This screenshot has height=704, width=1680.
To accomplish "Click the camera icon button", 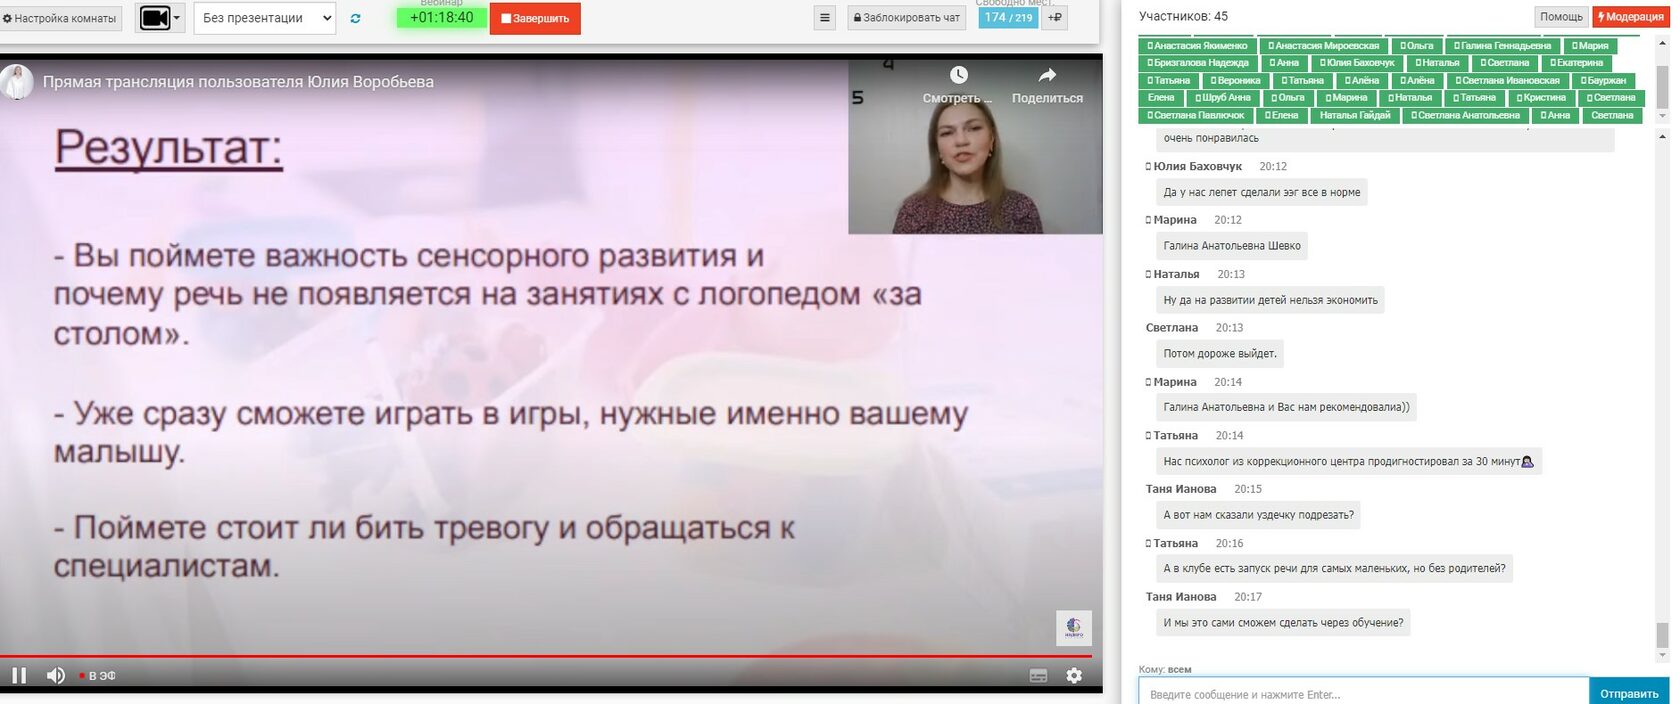I will coord(154,18).
